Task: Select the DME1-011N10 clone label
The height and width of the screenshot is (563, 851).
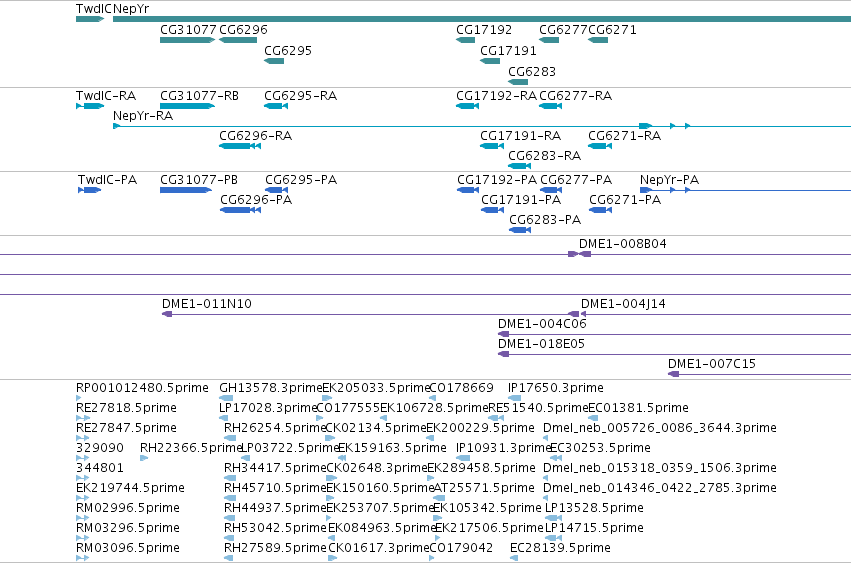Action: tap(207, 304)
